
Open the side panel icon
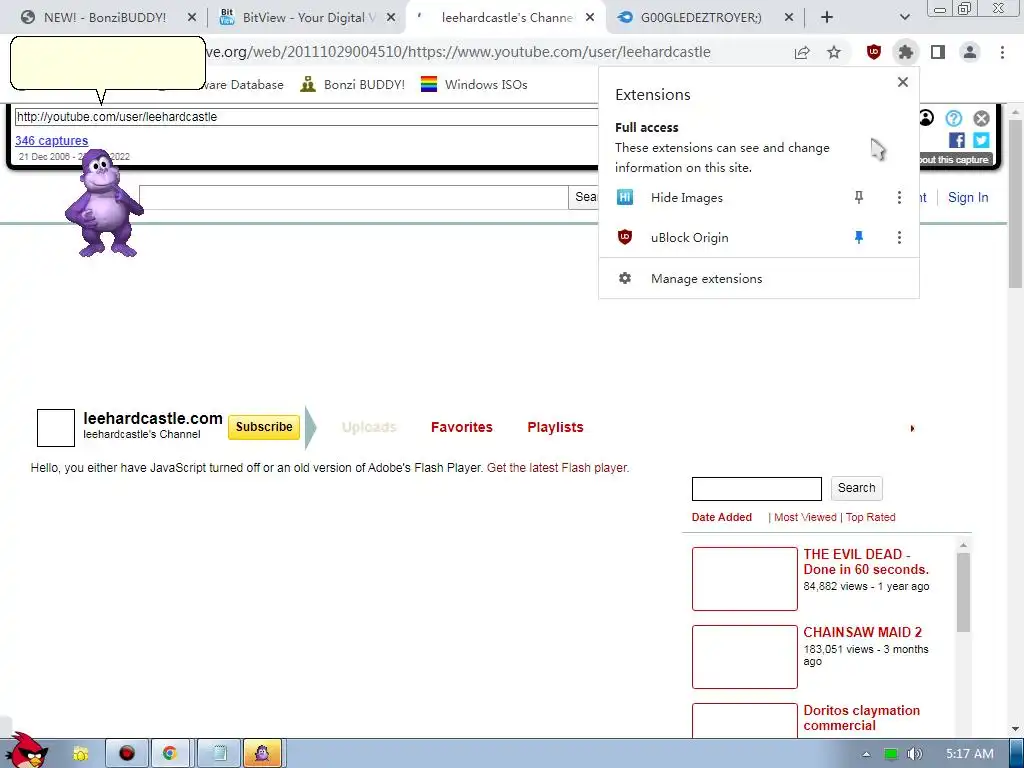coord(938,52)
